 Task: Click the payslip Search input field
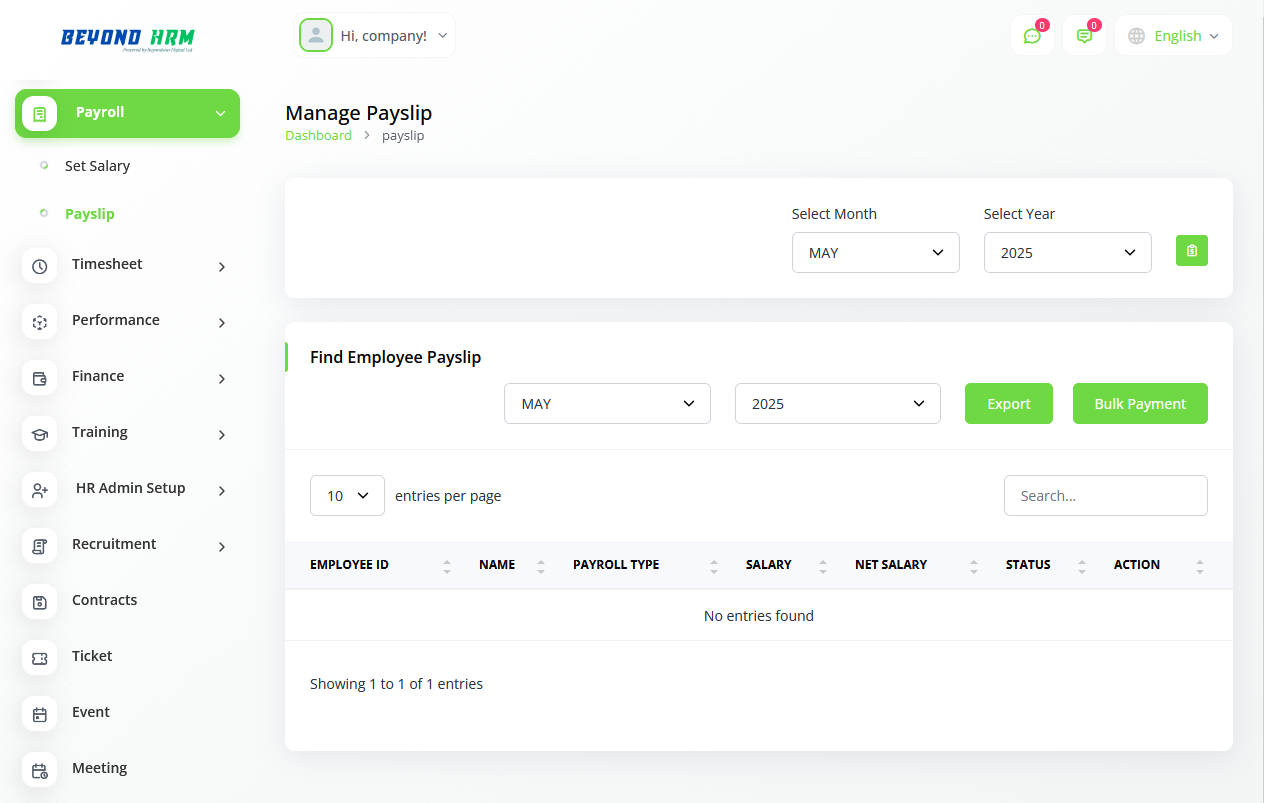tap(1105, 496)
